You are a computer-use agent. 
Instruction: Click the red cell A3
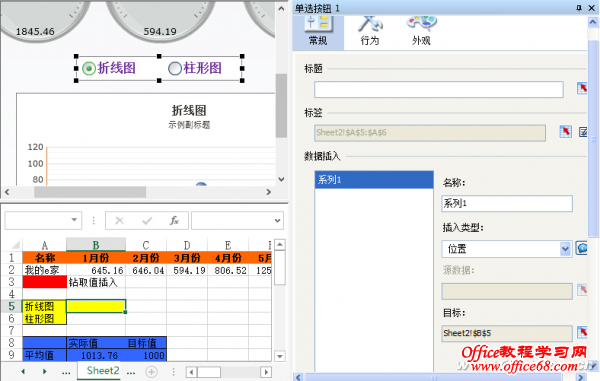click(44, 282)
